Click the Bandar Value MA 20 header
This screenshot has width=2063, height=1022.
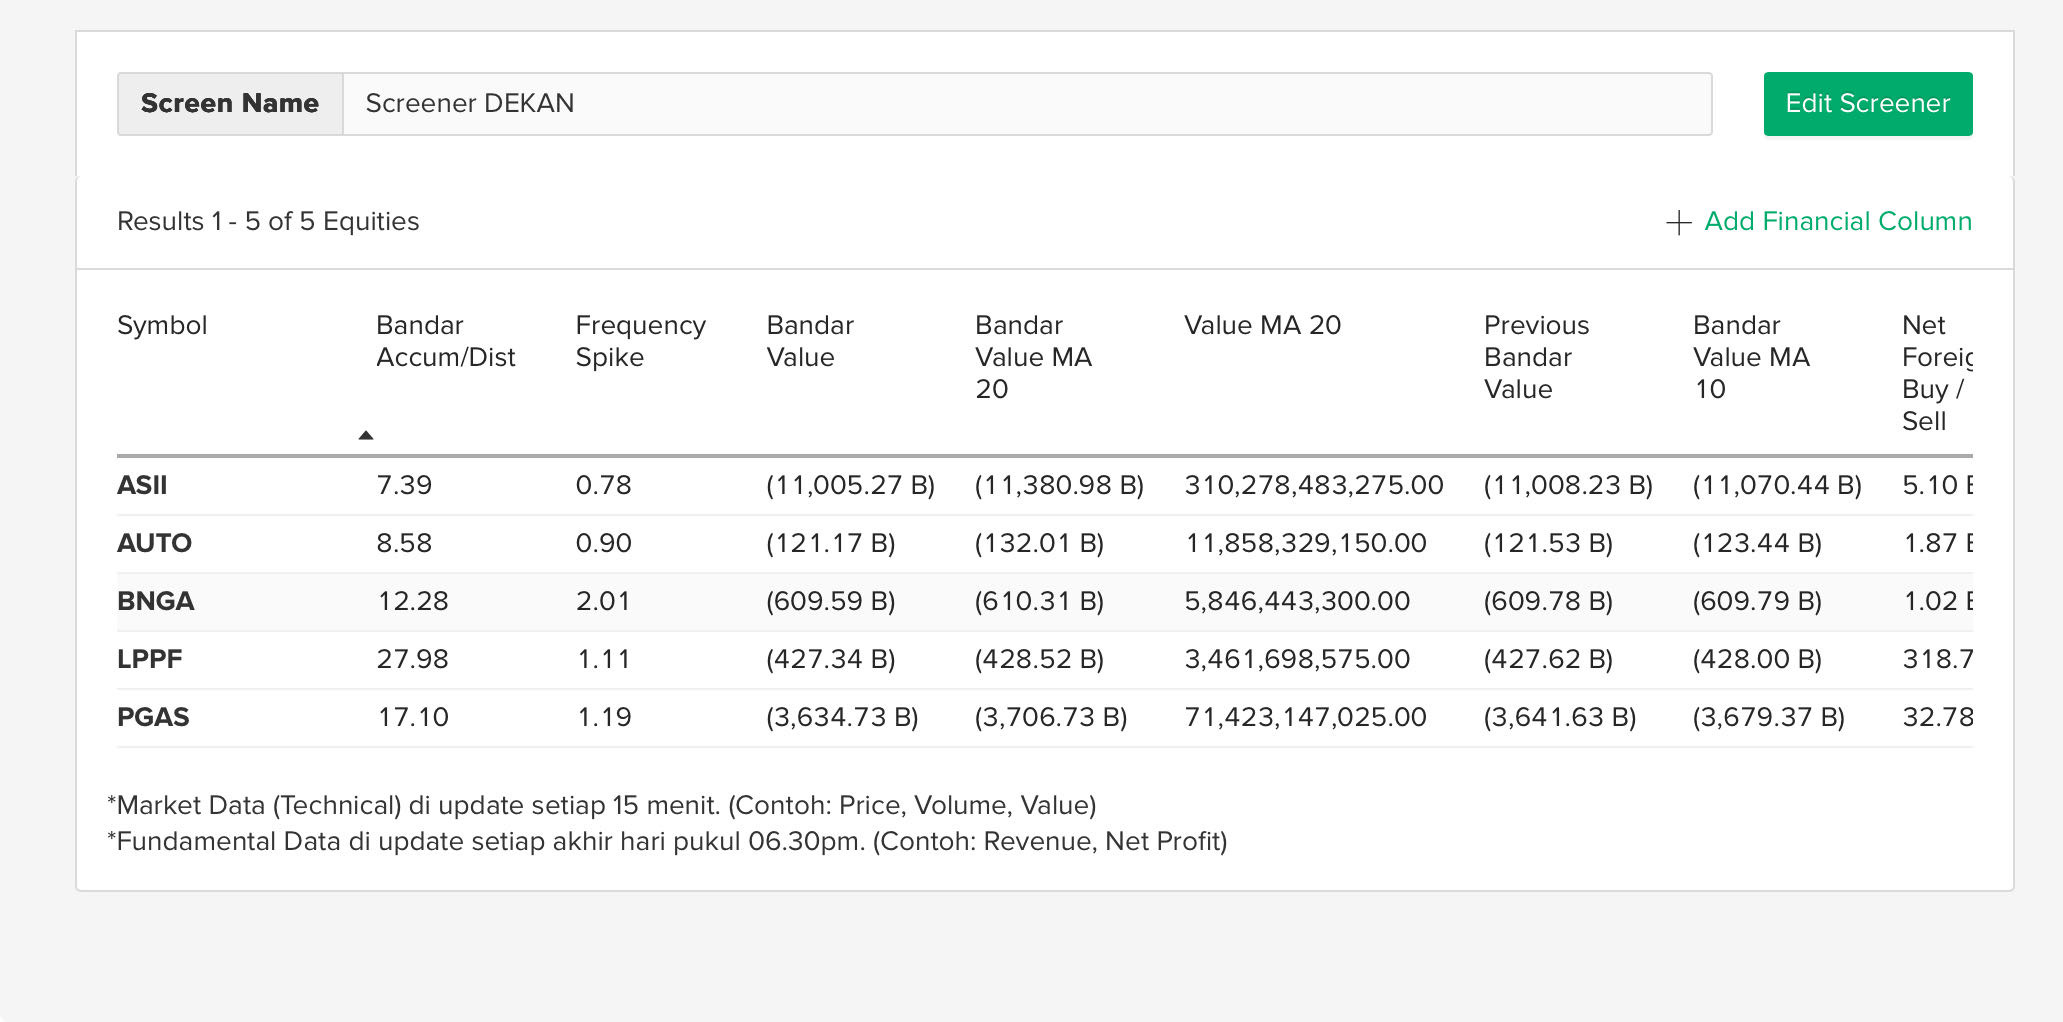tap(1032, 357)
